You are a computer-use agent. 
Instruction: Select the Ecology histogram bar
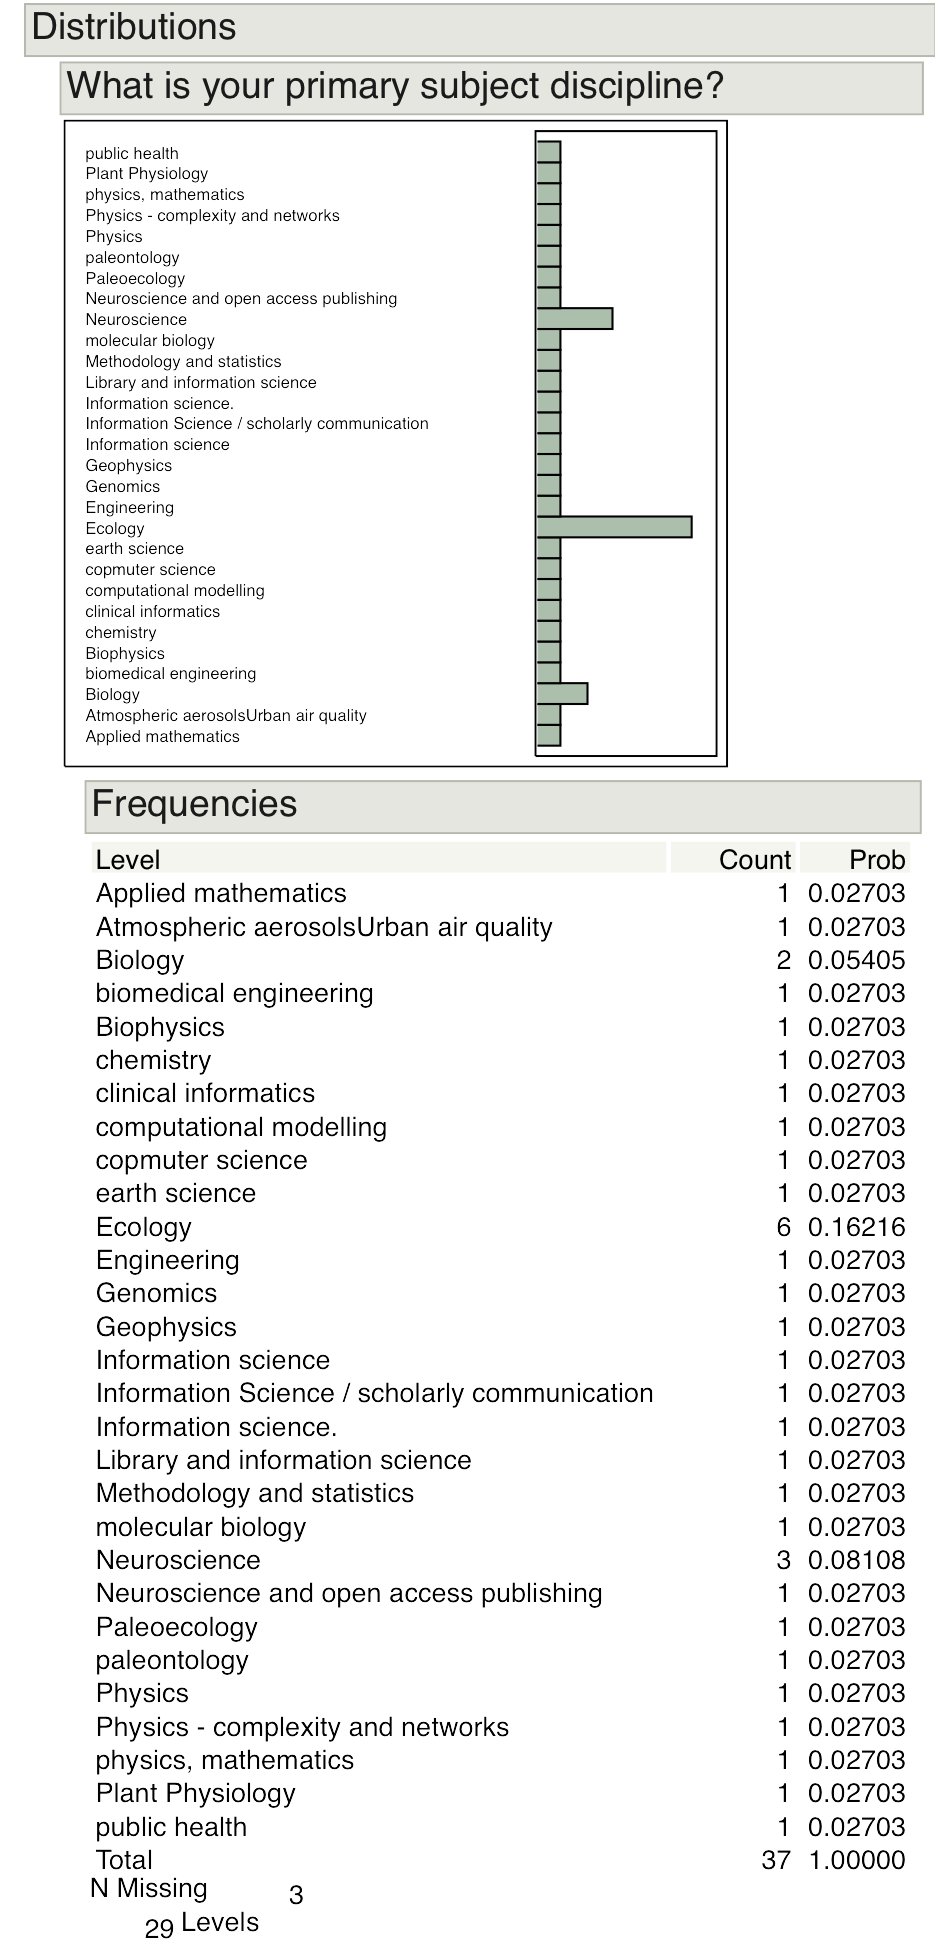(x=613, y=527)
